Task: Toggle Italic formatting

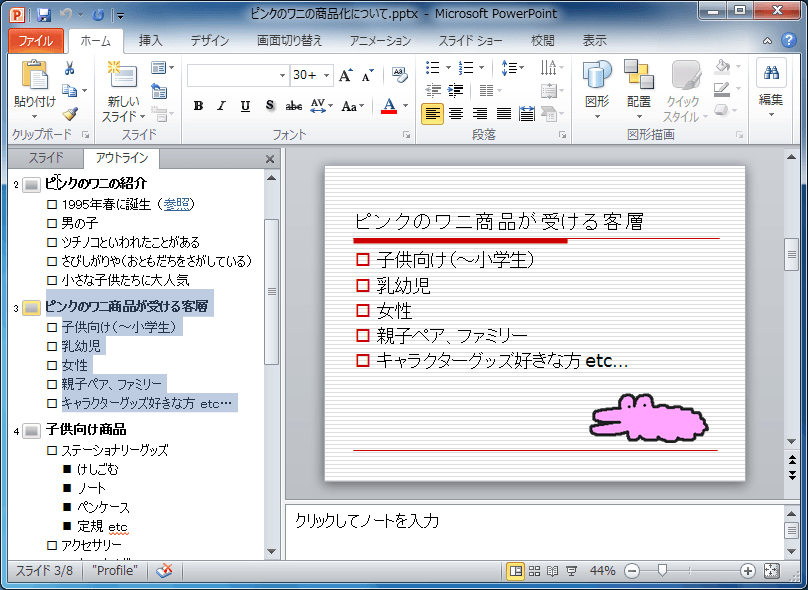Action: point(222,106)
